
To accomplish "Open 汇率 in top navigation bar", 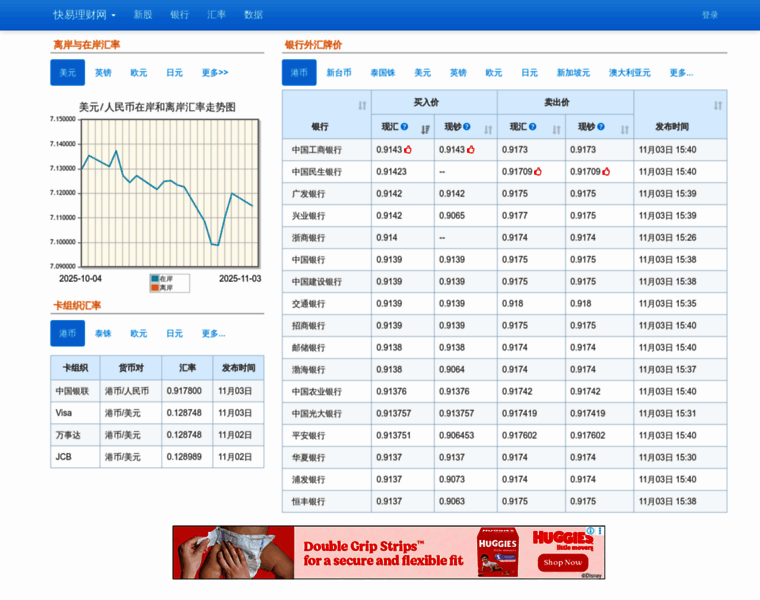I will click(216, 15).
